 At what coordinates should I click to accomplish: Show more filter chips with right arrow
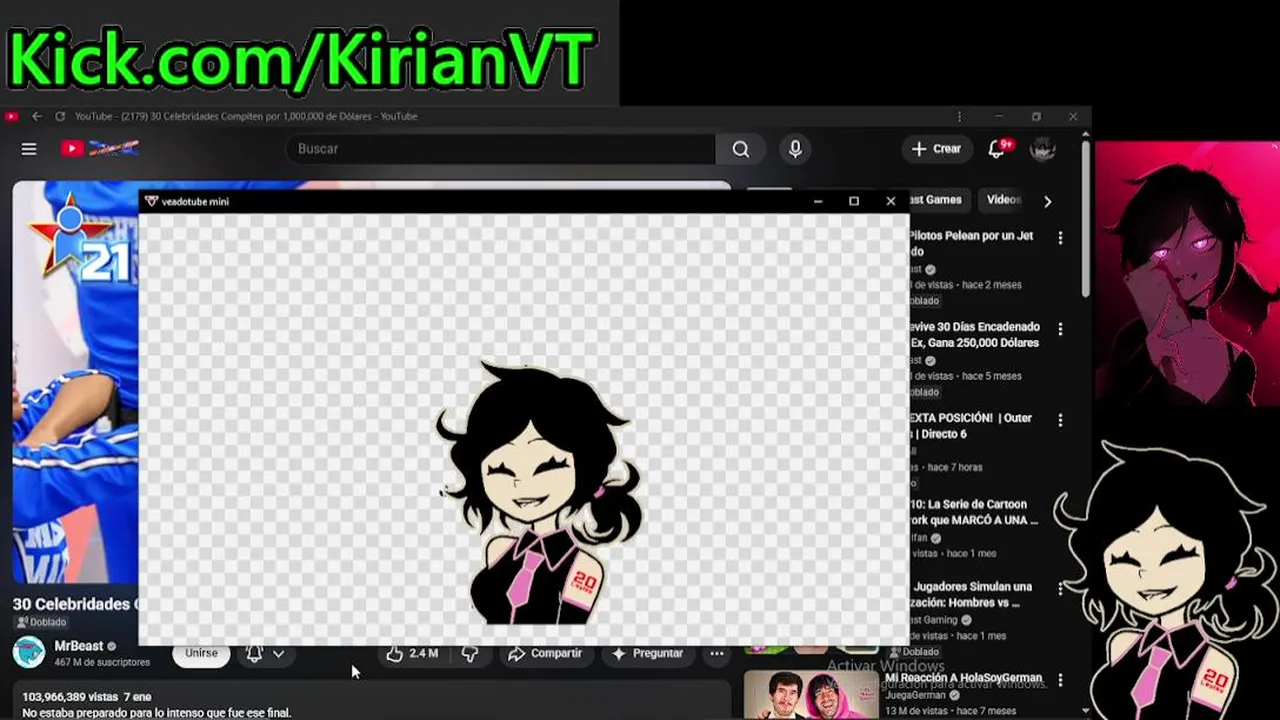pyautogui.click(x=1047, y=201)
